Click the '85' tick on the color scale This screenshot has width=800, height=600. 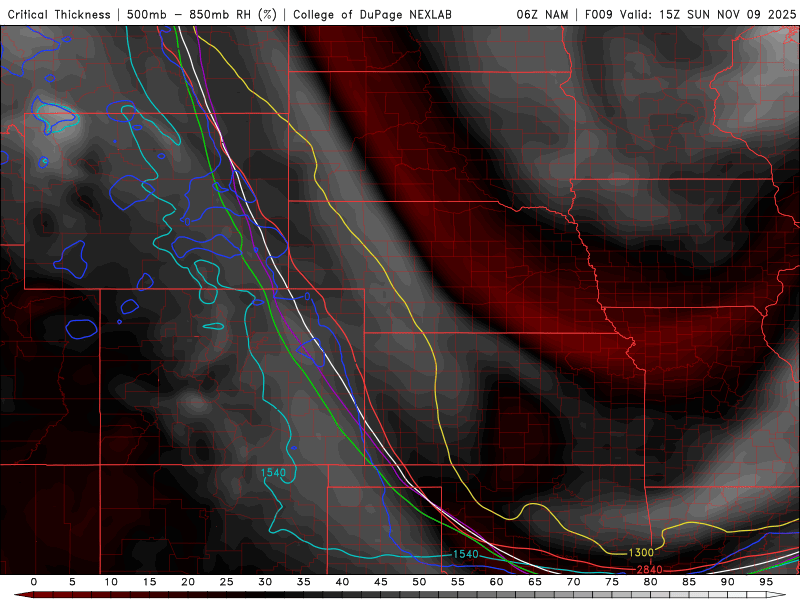(689, 582)
